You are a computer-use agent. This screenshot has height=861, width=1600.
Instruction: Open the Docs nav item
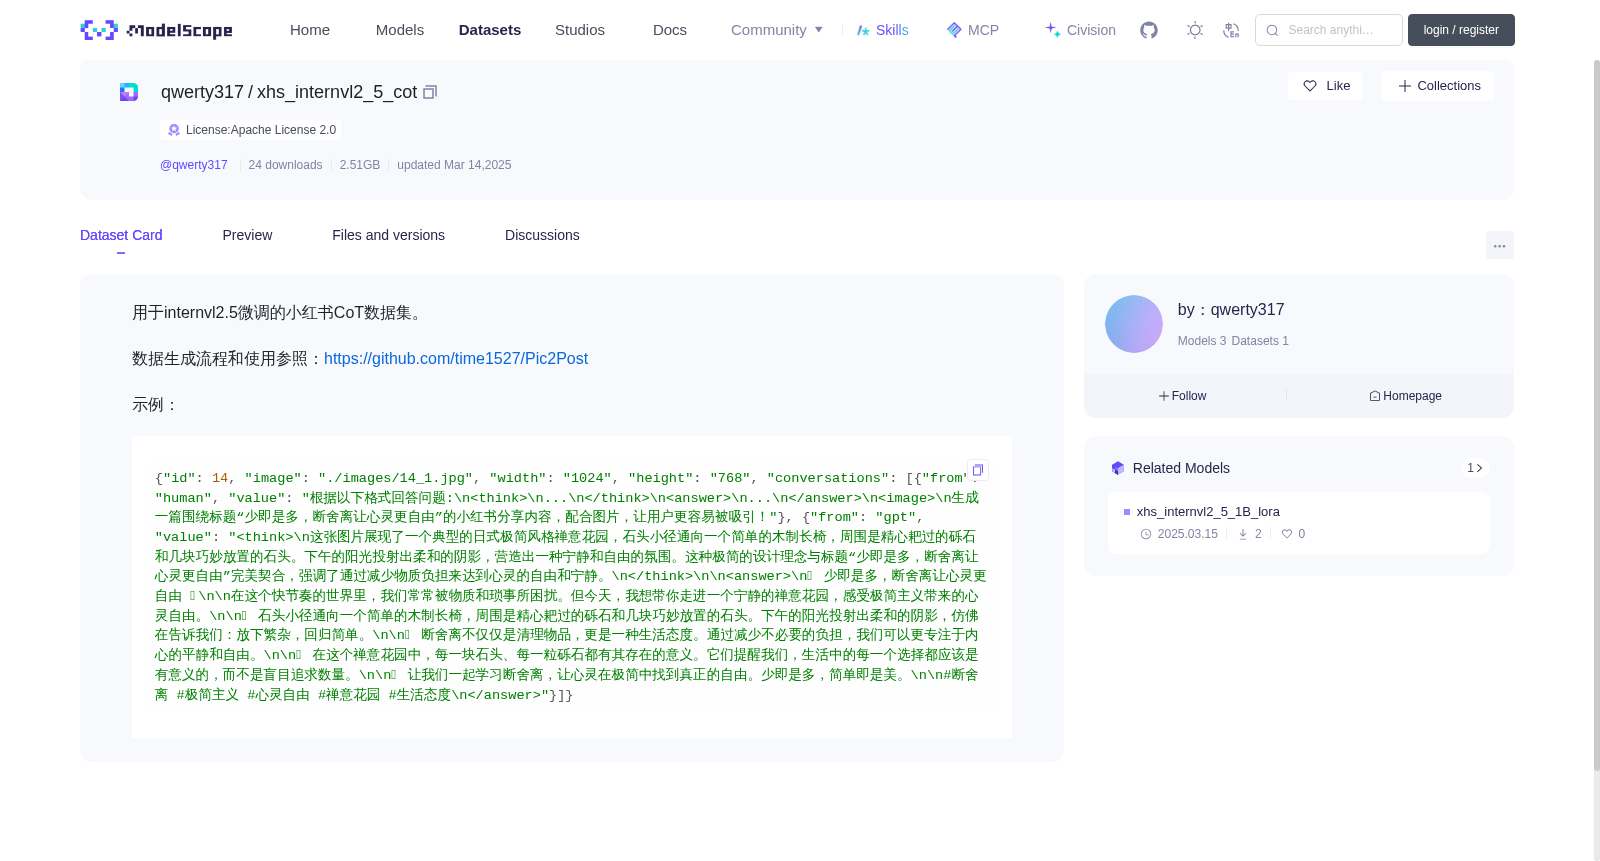click(670, 30)
